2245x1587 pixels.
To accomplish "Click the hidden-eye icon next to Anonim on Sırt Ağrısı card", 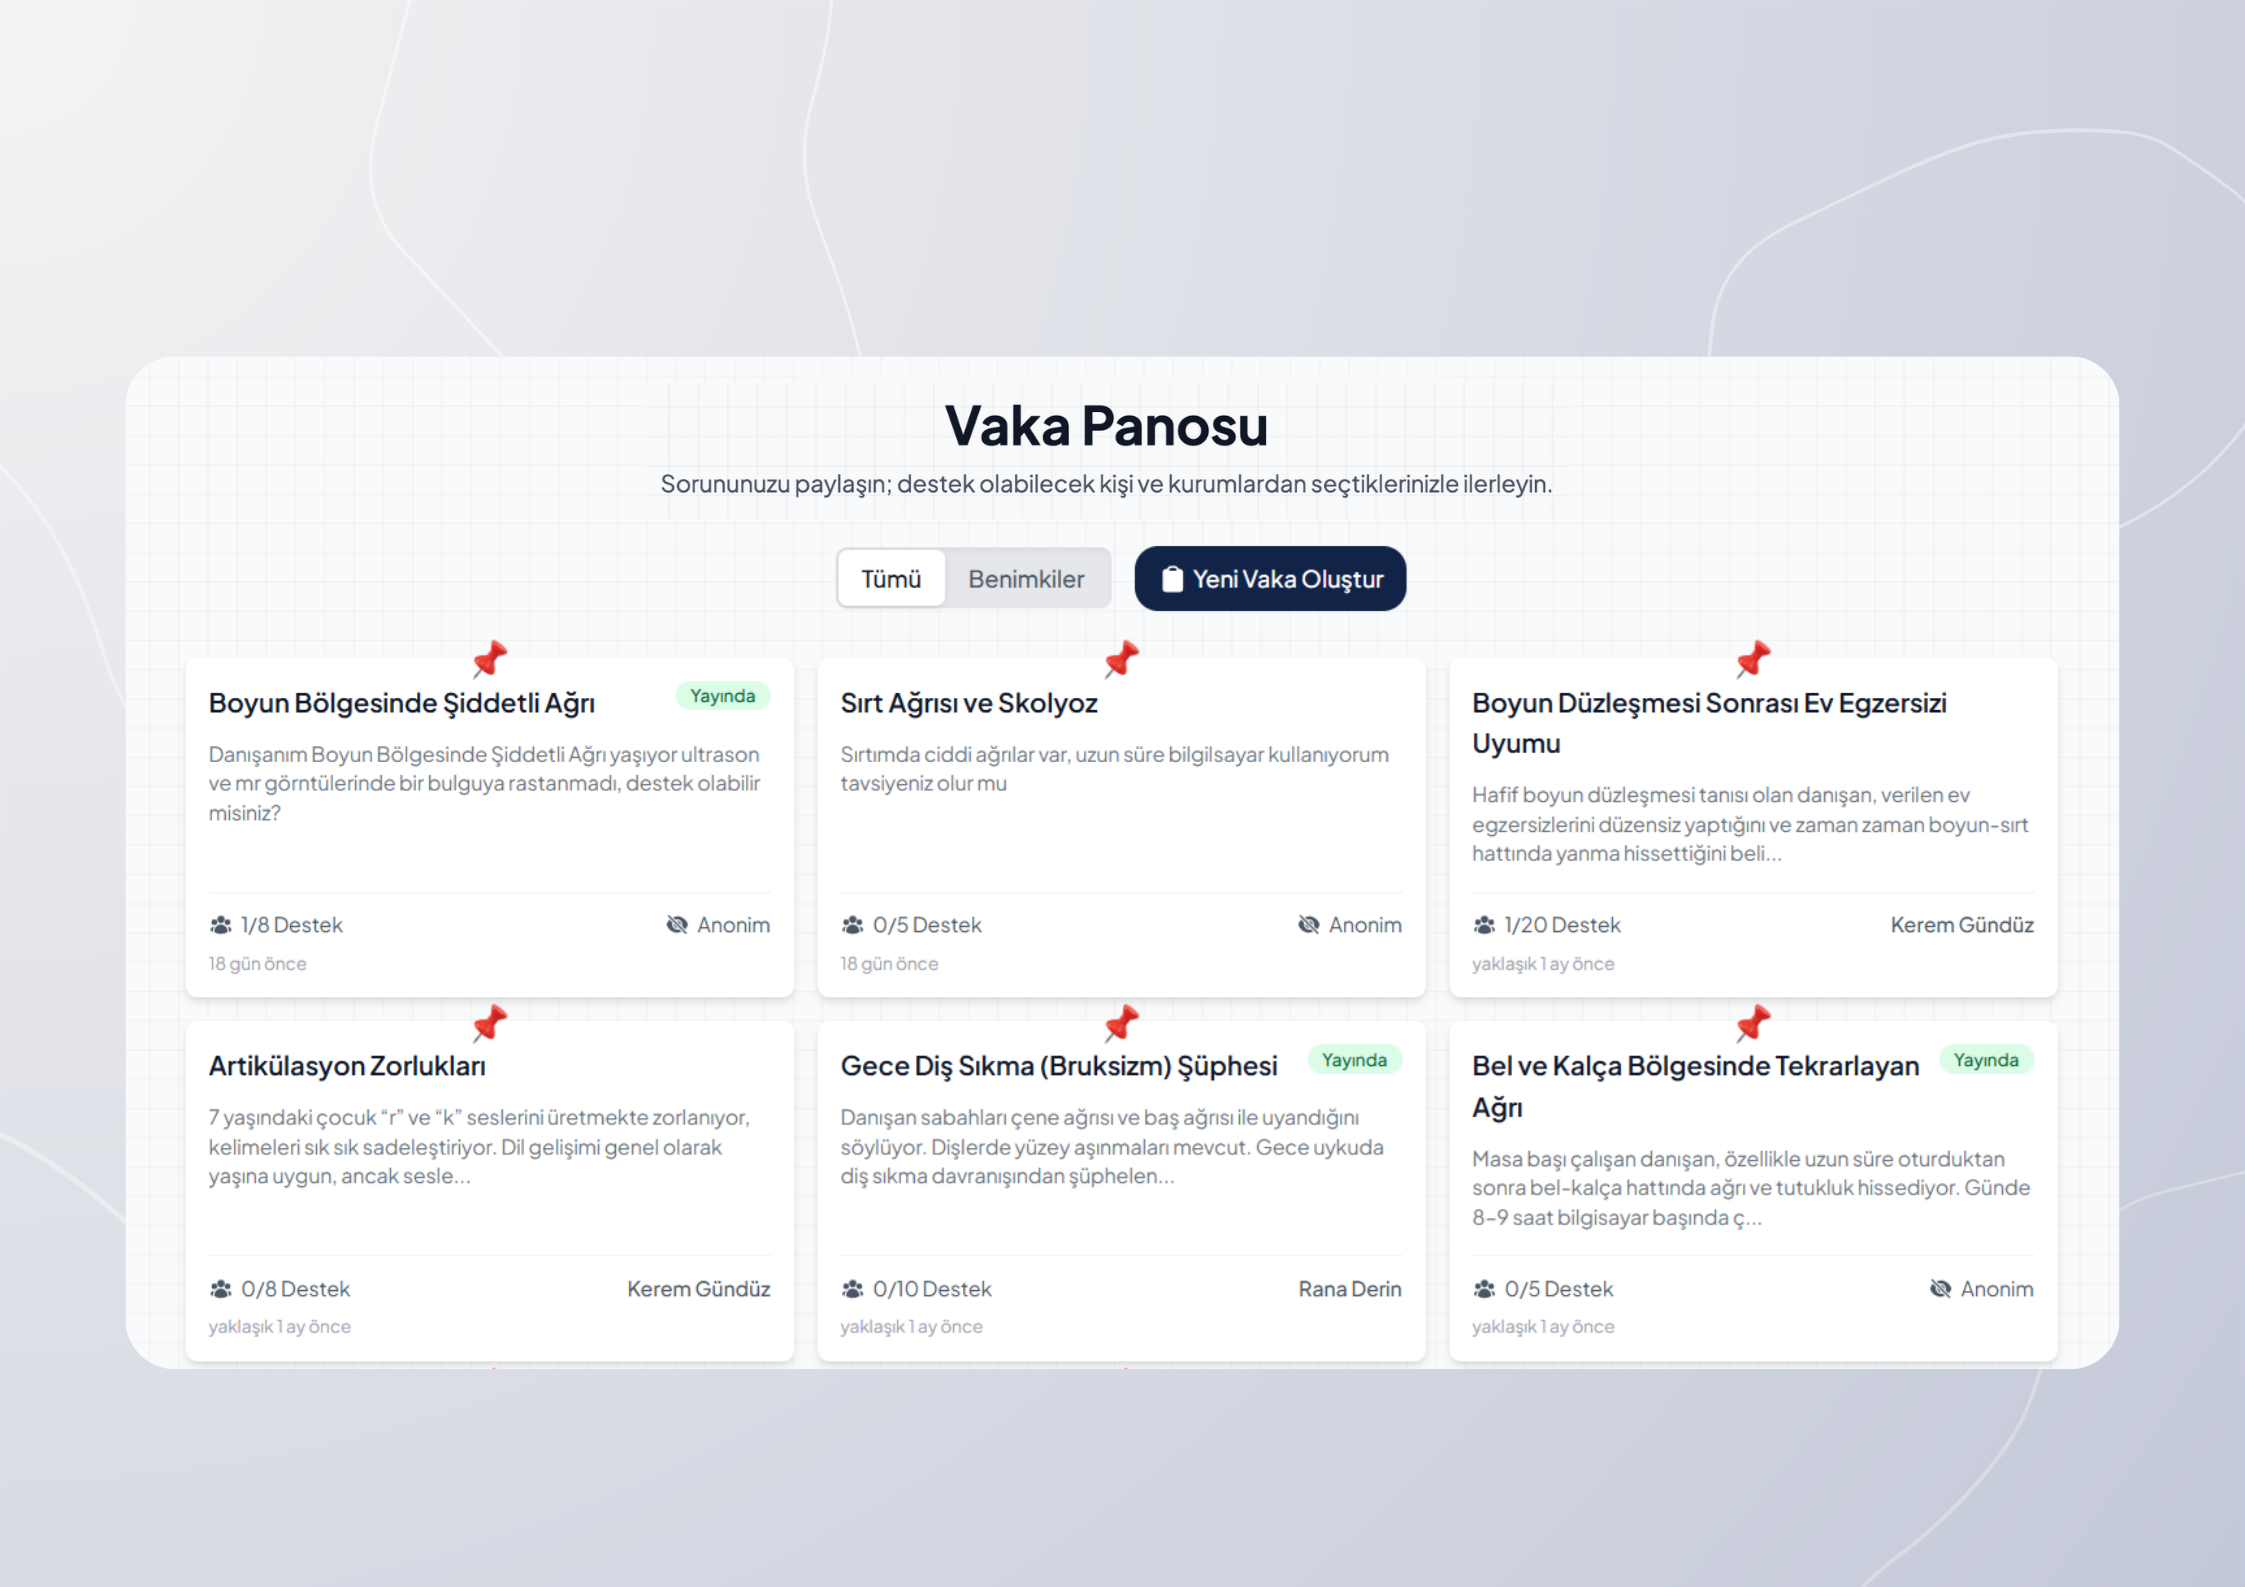I will point(1308,925).
